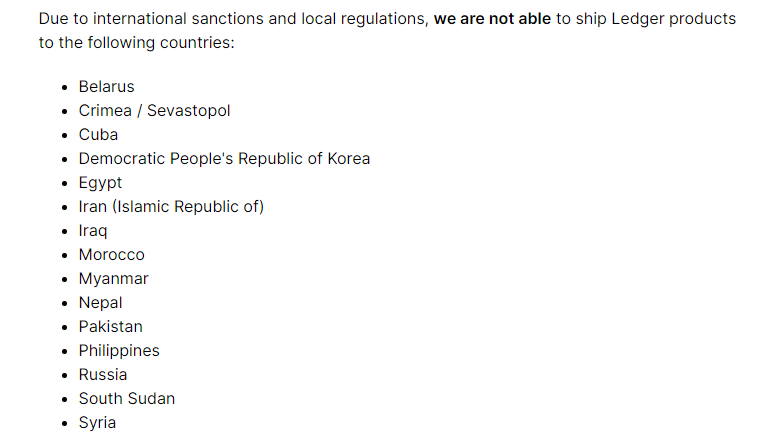This screenshot has width=765, height=445.
Task: Select the South Sudan list item
Action: coord(126,399)
